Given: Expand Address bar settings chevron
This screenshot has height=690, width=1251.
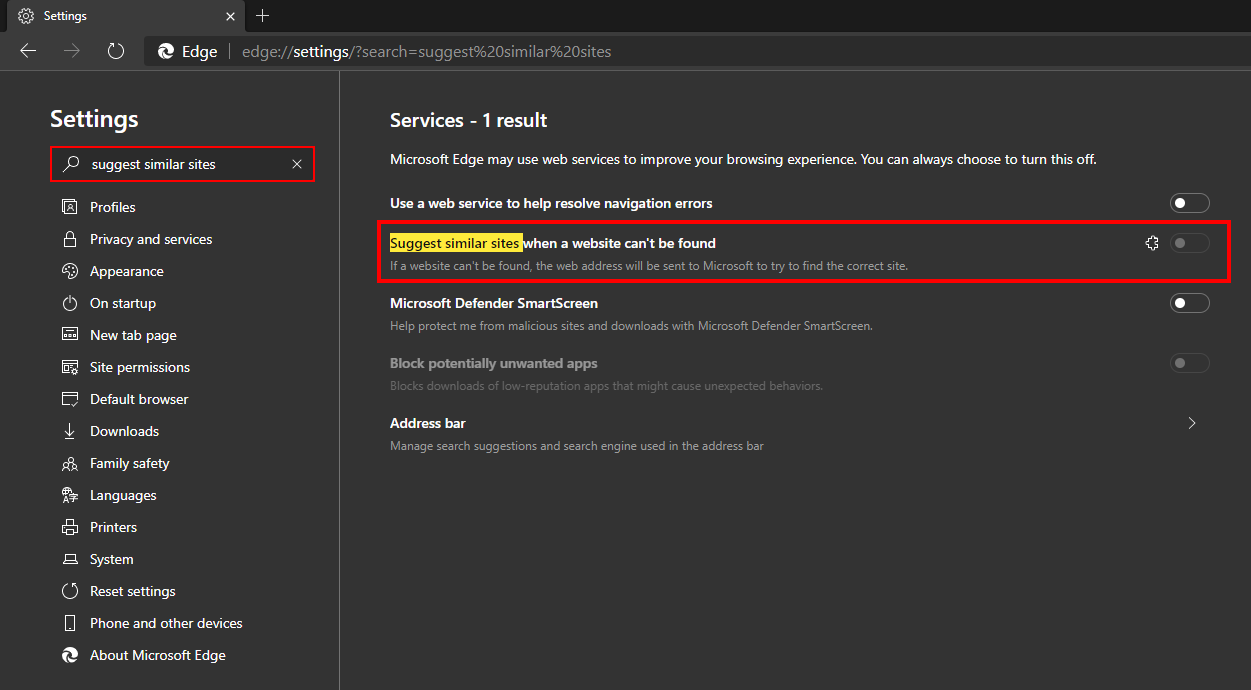Looking at the screenshot, I should tap(1191, 423).
